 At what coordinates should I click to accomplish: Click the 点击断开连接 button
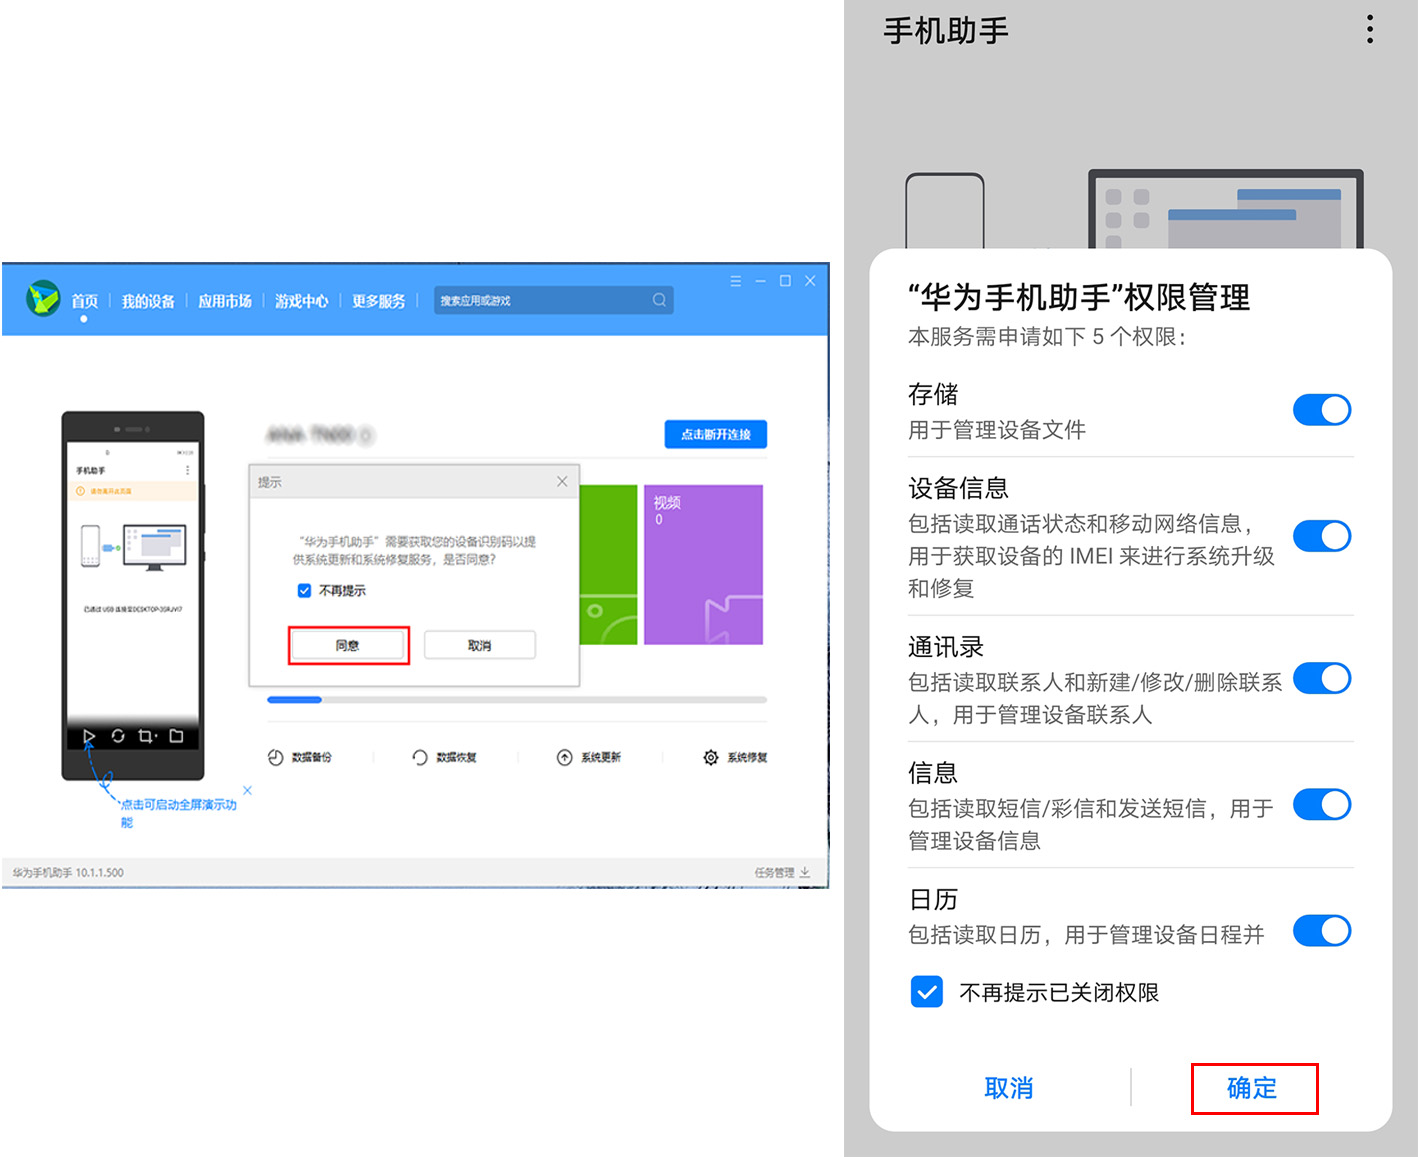pos(716,434)
